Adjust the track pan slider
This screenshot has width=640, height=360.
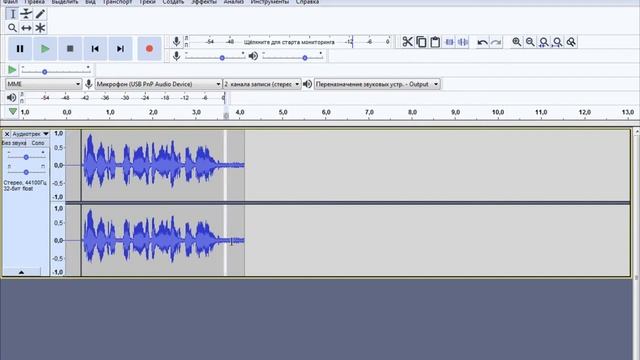tap(26, 172)
